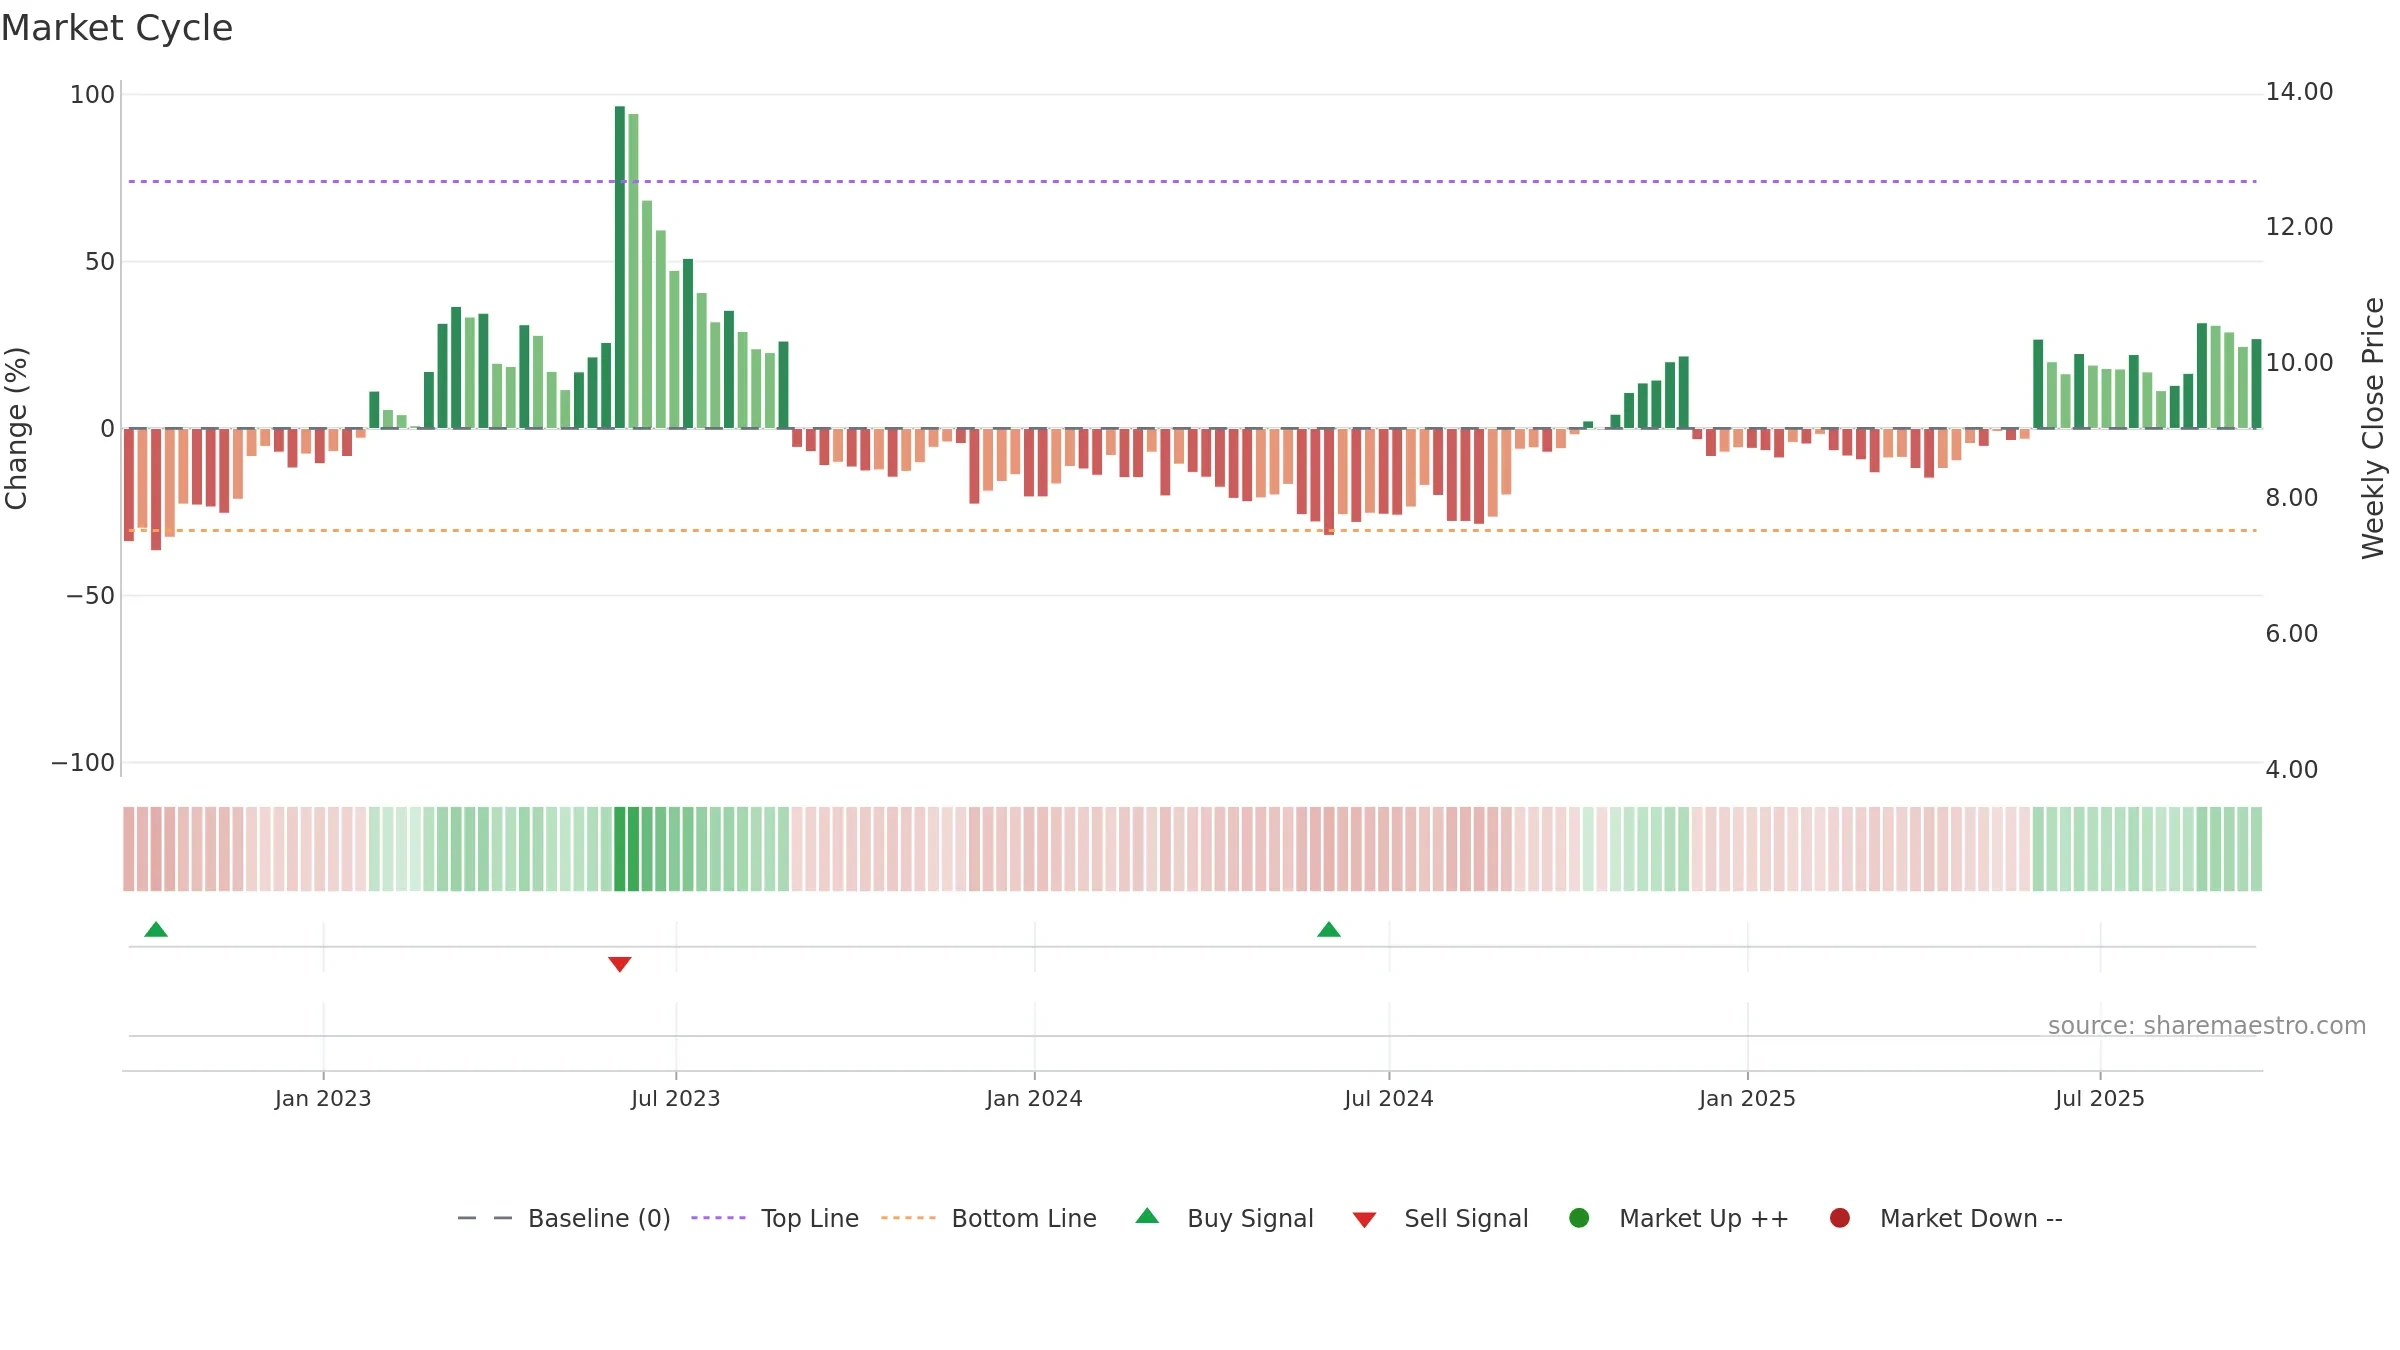2400x1350 pixels.
Task: Toggle the Market Down -- legend entry
Action: click(x=1946, y=1218)
